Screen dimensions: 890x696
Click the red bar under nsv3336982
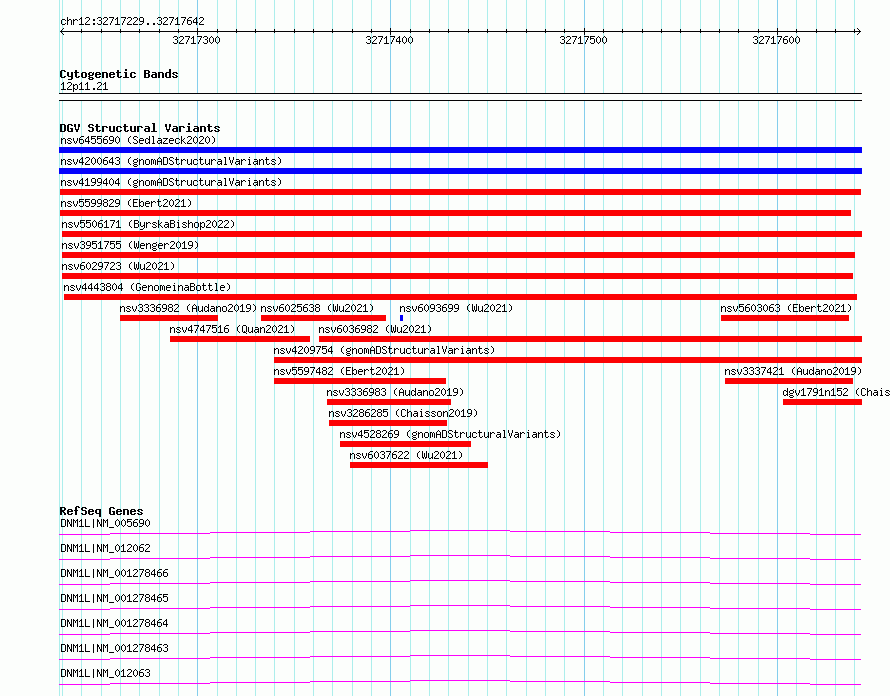point(169,318)
